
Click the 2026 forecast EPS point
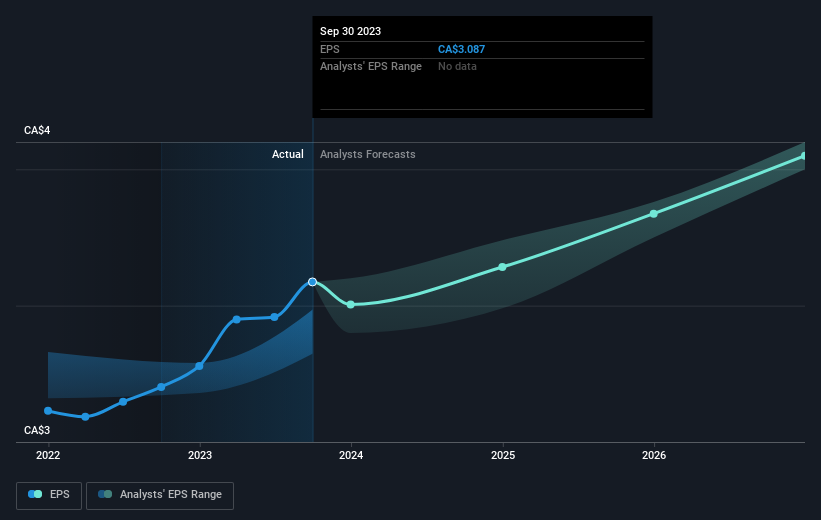coord(653,214)
